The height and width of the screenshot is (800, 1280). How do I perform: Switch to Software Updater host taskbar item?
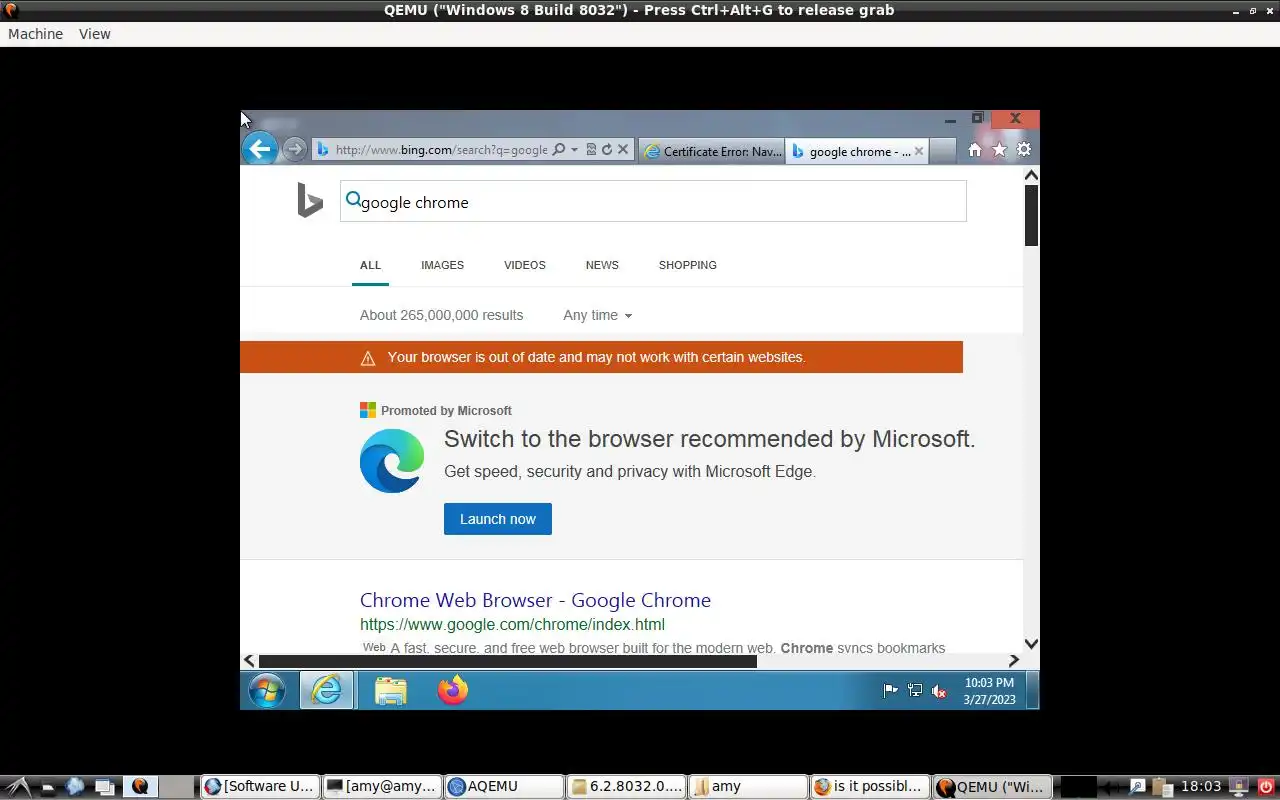[x=260, y=787]
